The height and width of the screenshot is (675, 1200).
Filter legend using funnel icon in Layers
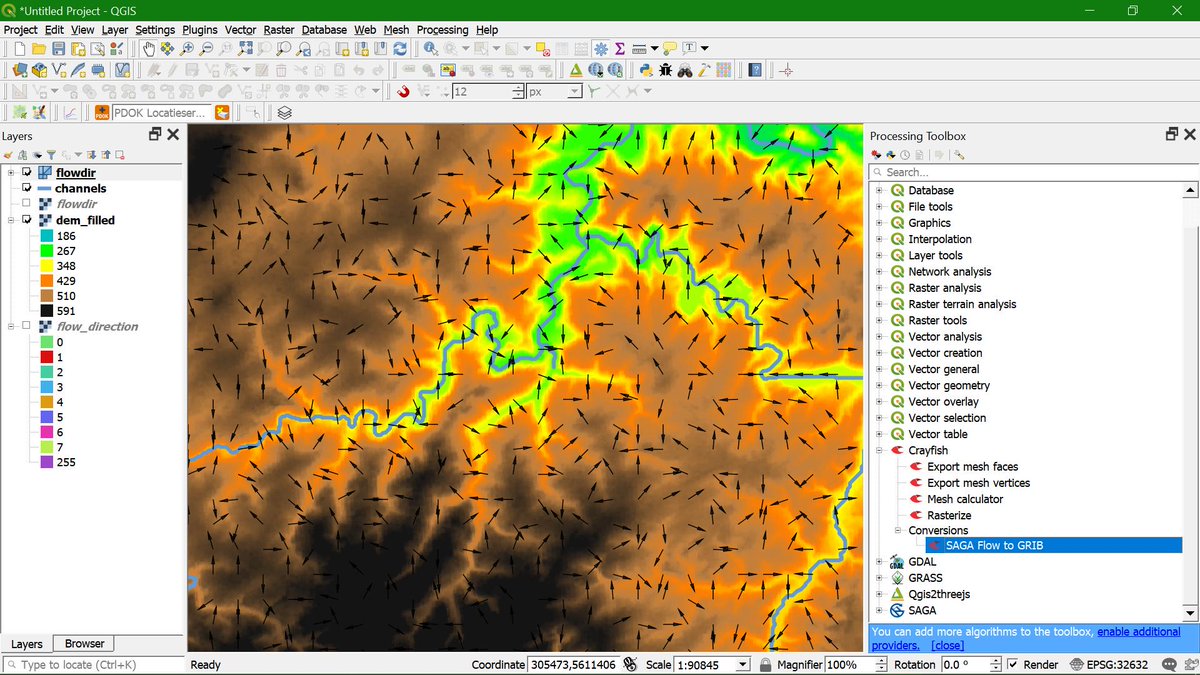(51, 155)
